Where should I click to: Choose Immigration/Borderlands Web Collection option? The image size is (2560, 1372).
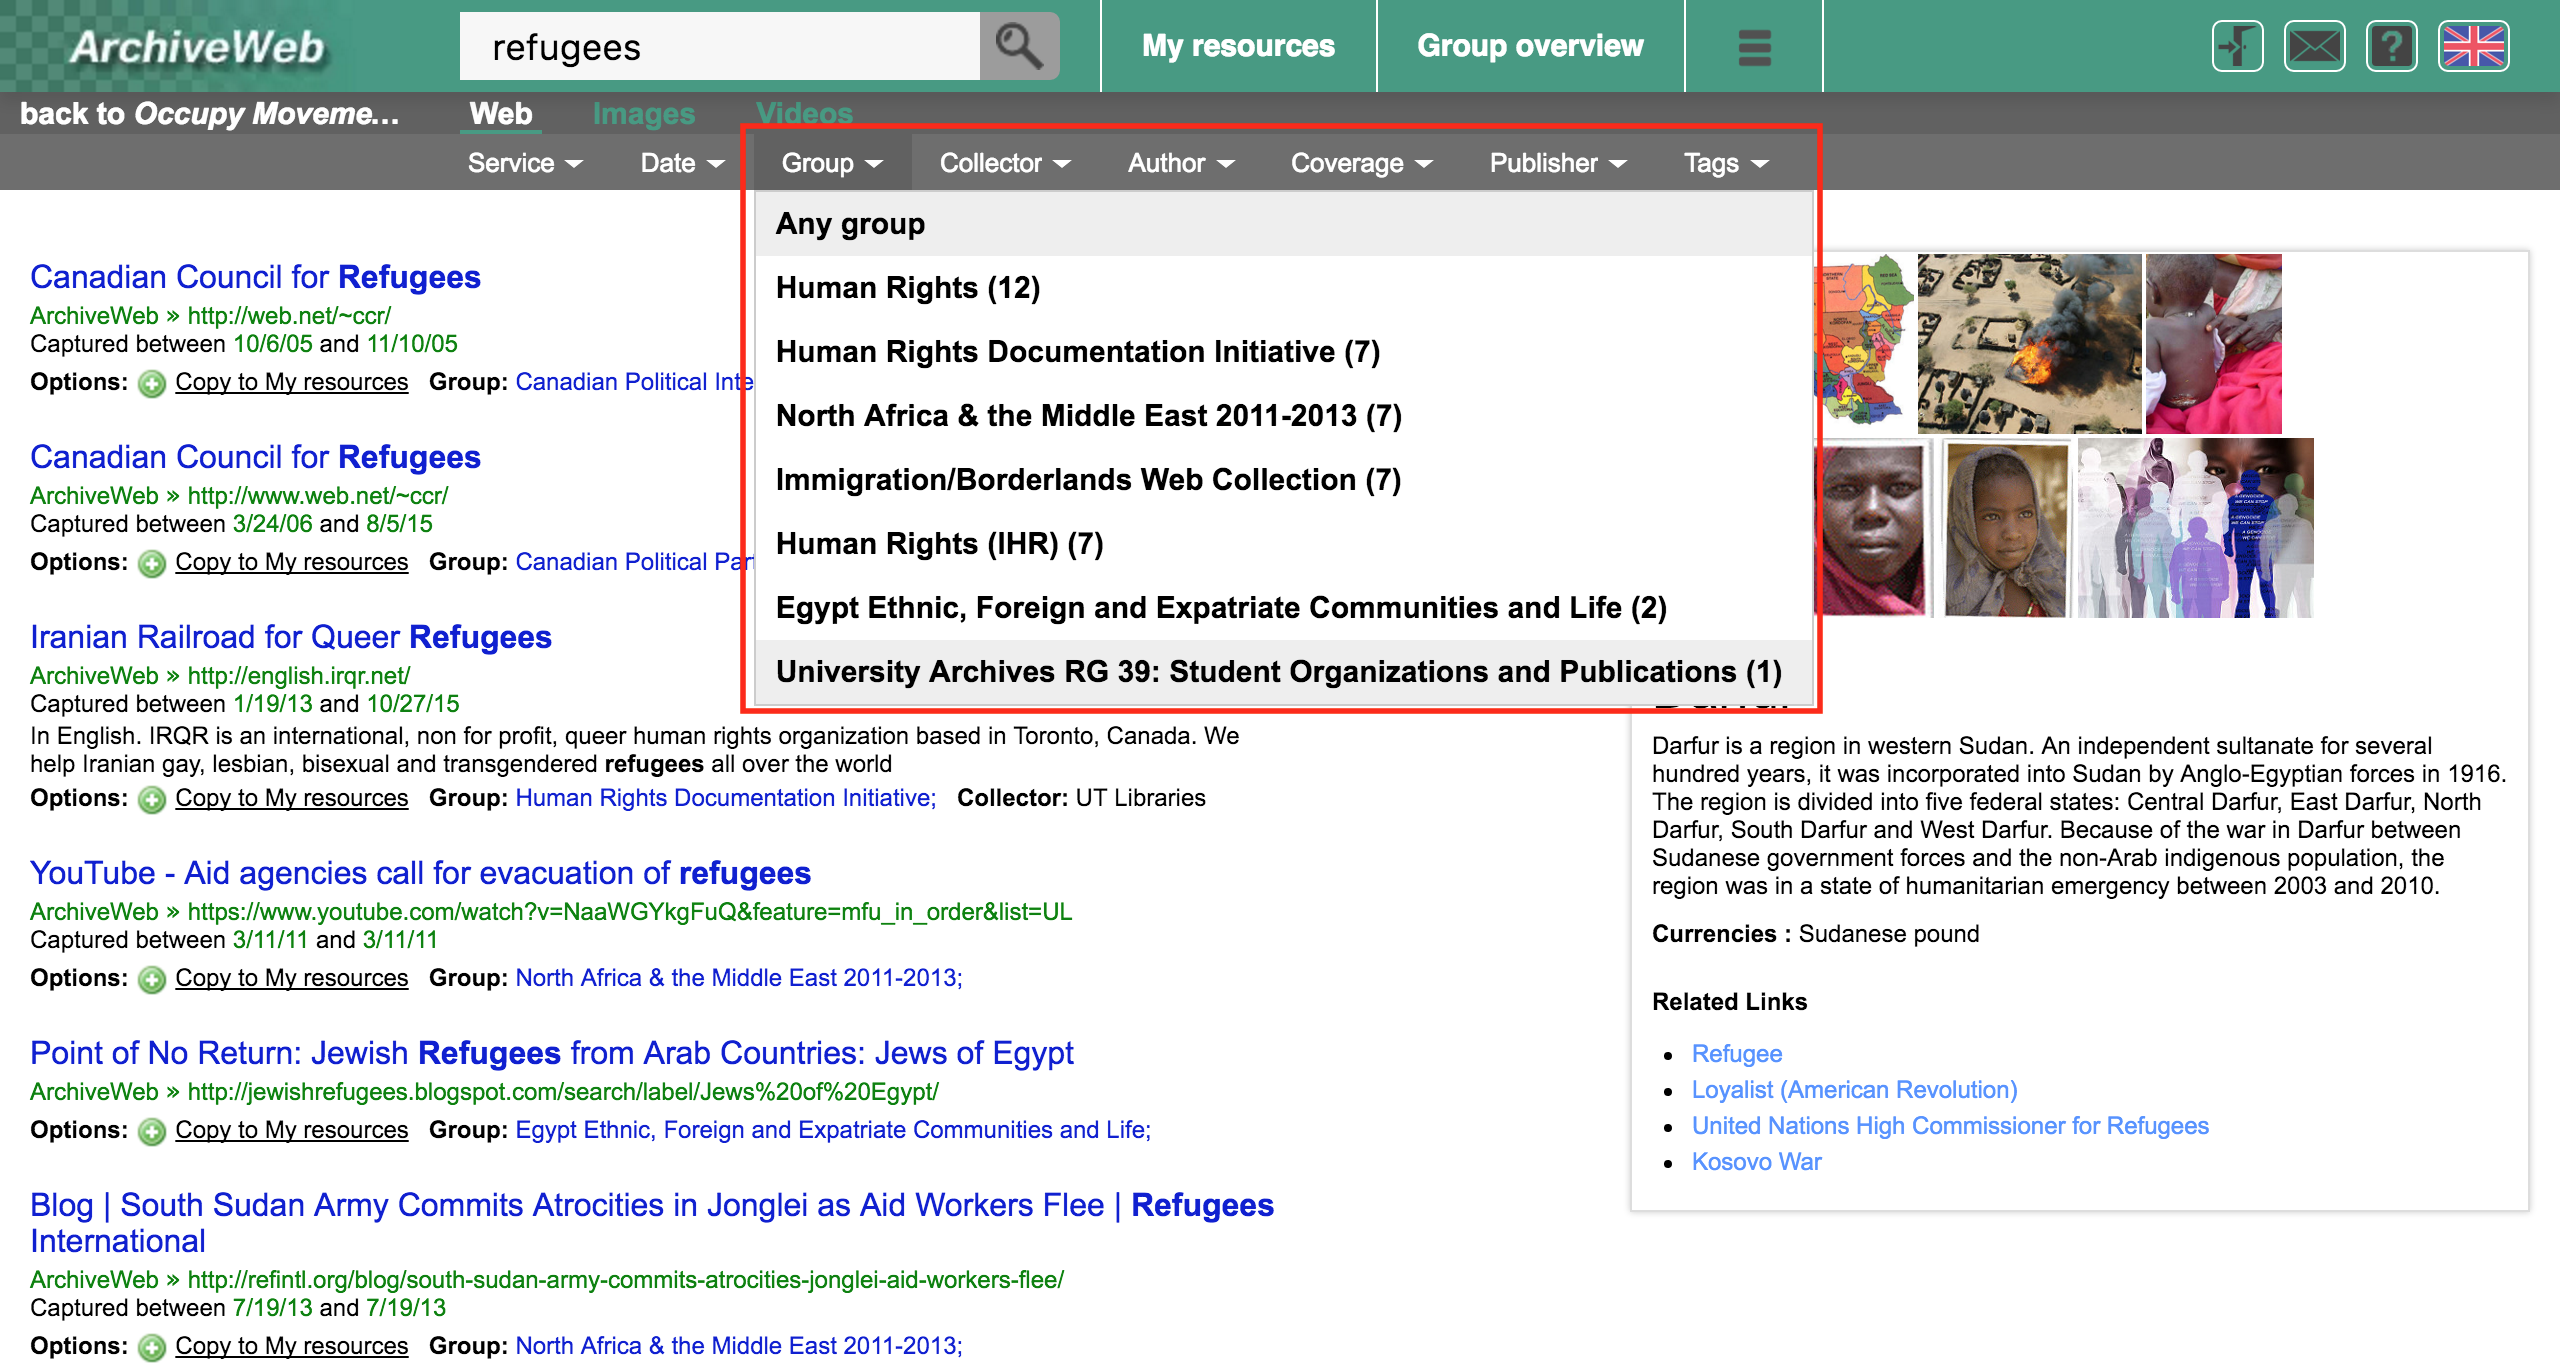[x=1088, y=480]
